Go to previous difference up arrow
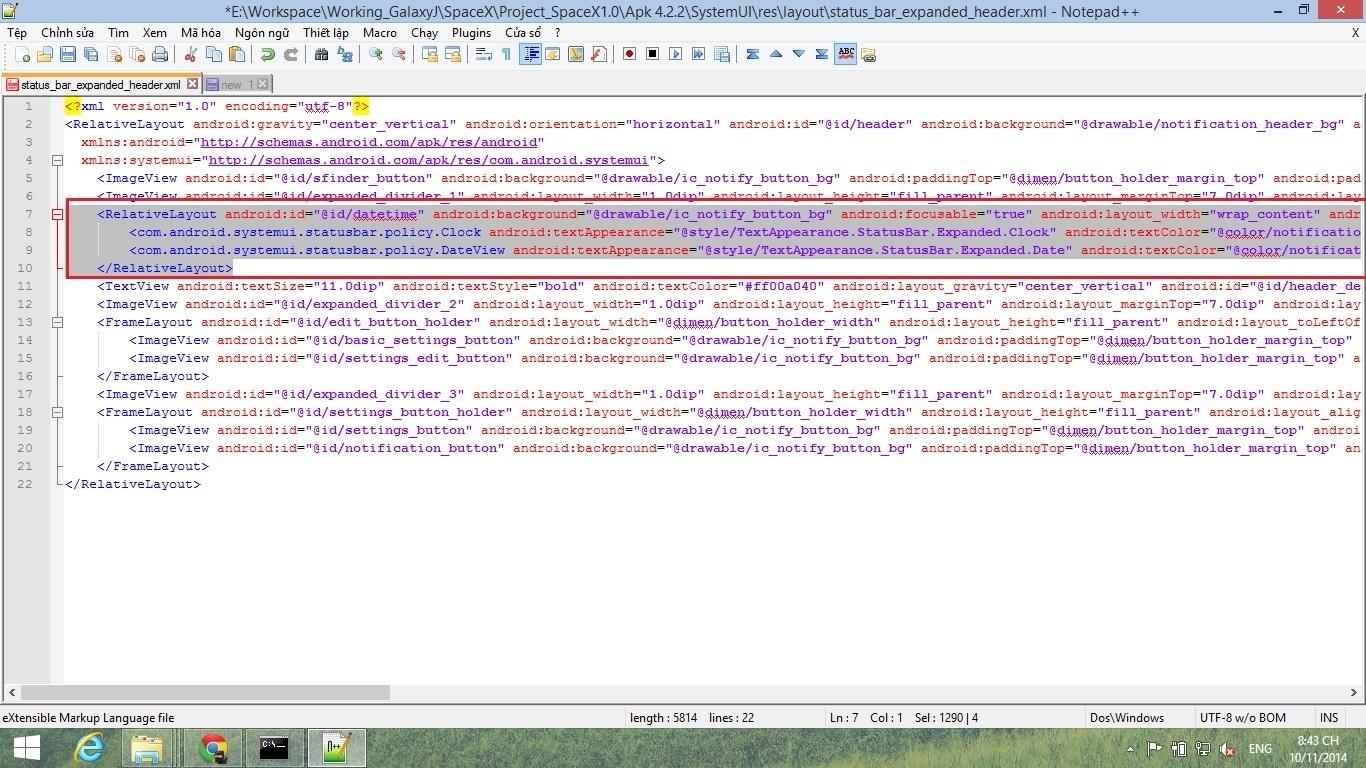The image size is (1366, 768). tap(776, 54)
